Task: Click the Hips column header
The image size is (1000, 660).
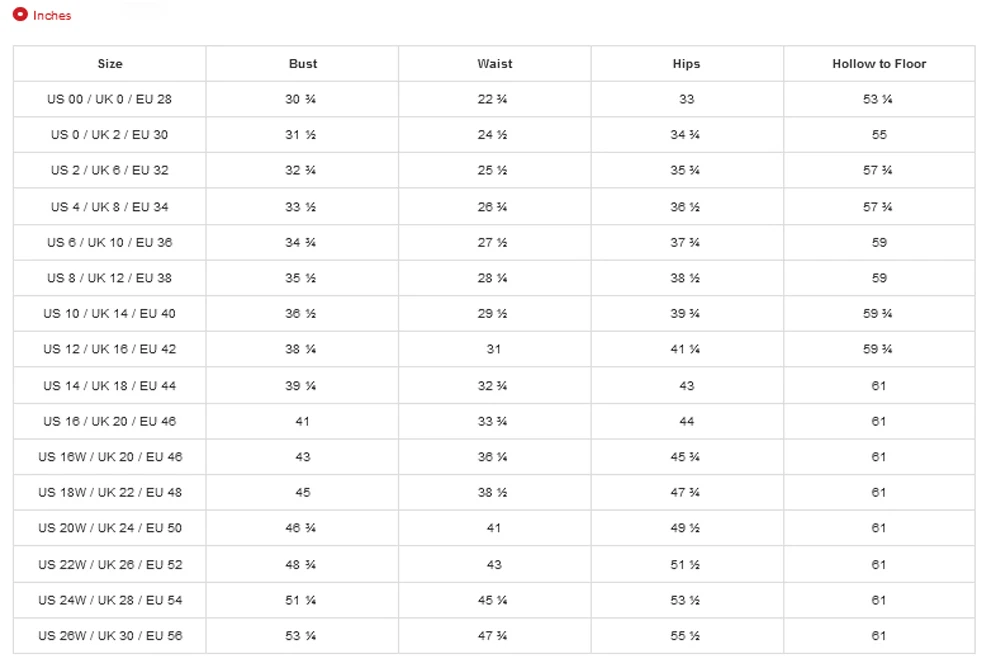Action: pyautogui.click(x=686, y=64)
